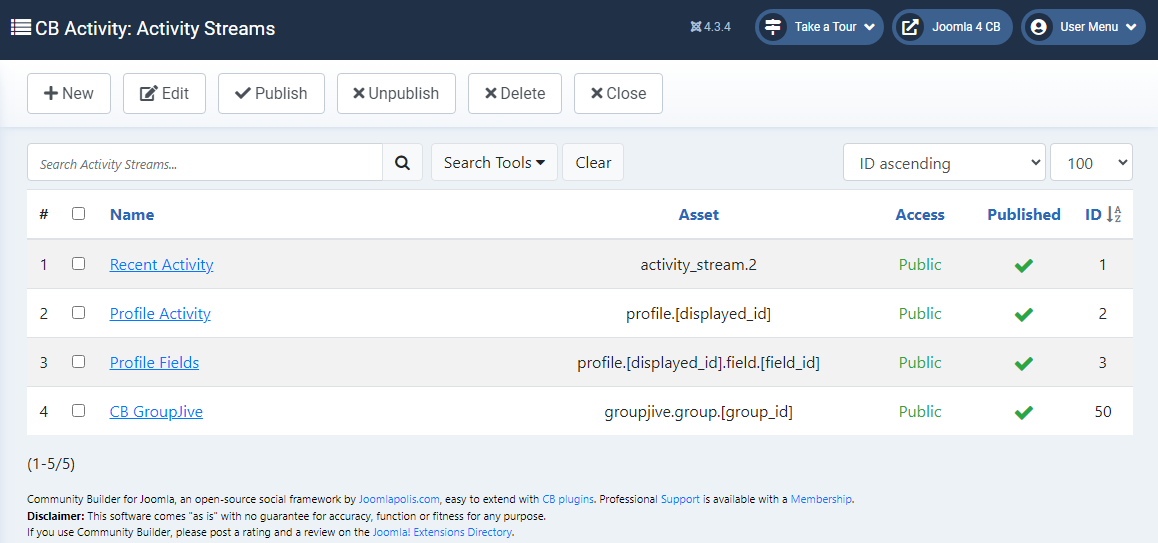Click the Search Activity Streams input field
This screenshot has width=1158, height=543.
click(205, 163)
